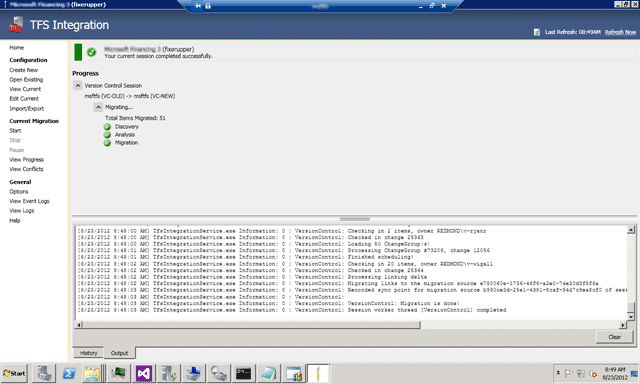Click Edit Current in sidebar

24,99
